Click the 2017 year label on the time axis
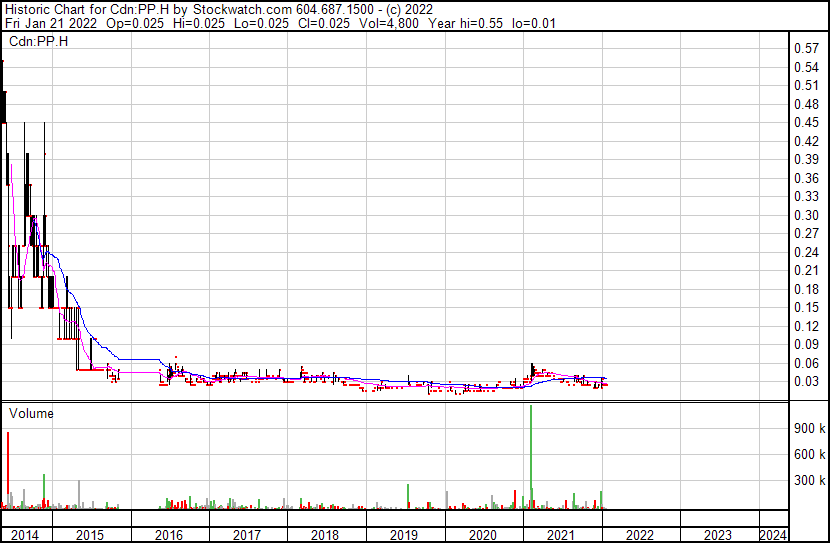This screenshot has width=830, height=543. (247, 535)
